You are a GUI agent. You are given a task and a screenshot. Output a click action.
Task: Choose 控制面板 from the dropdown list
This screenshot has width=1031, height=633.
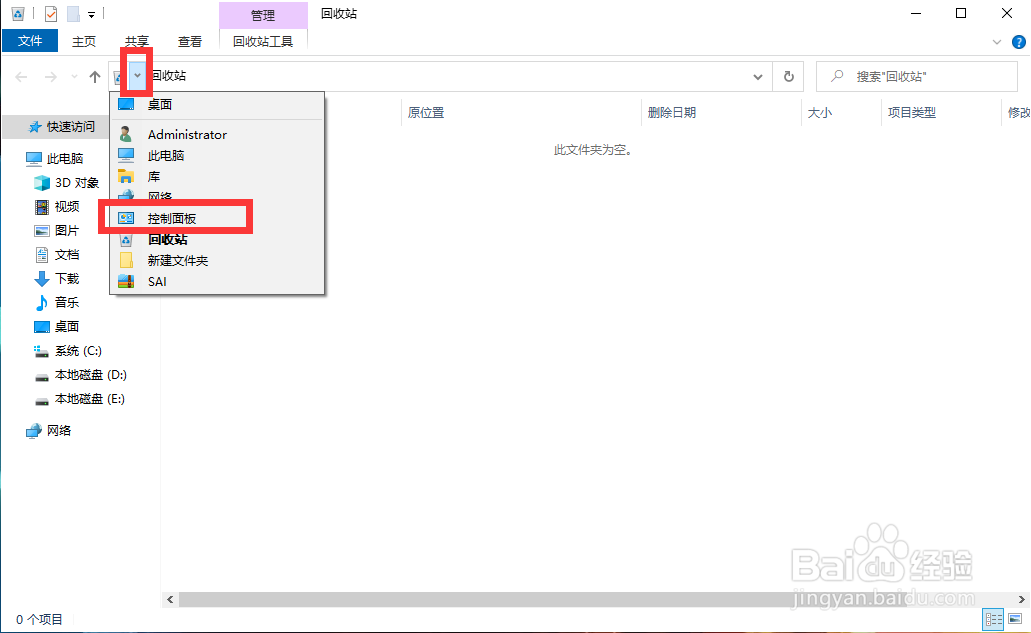(217, 218)
